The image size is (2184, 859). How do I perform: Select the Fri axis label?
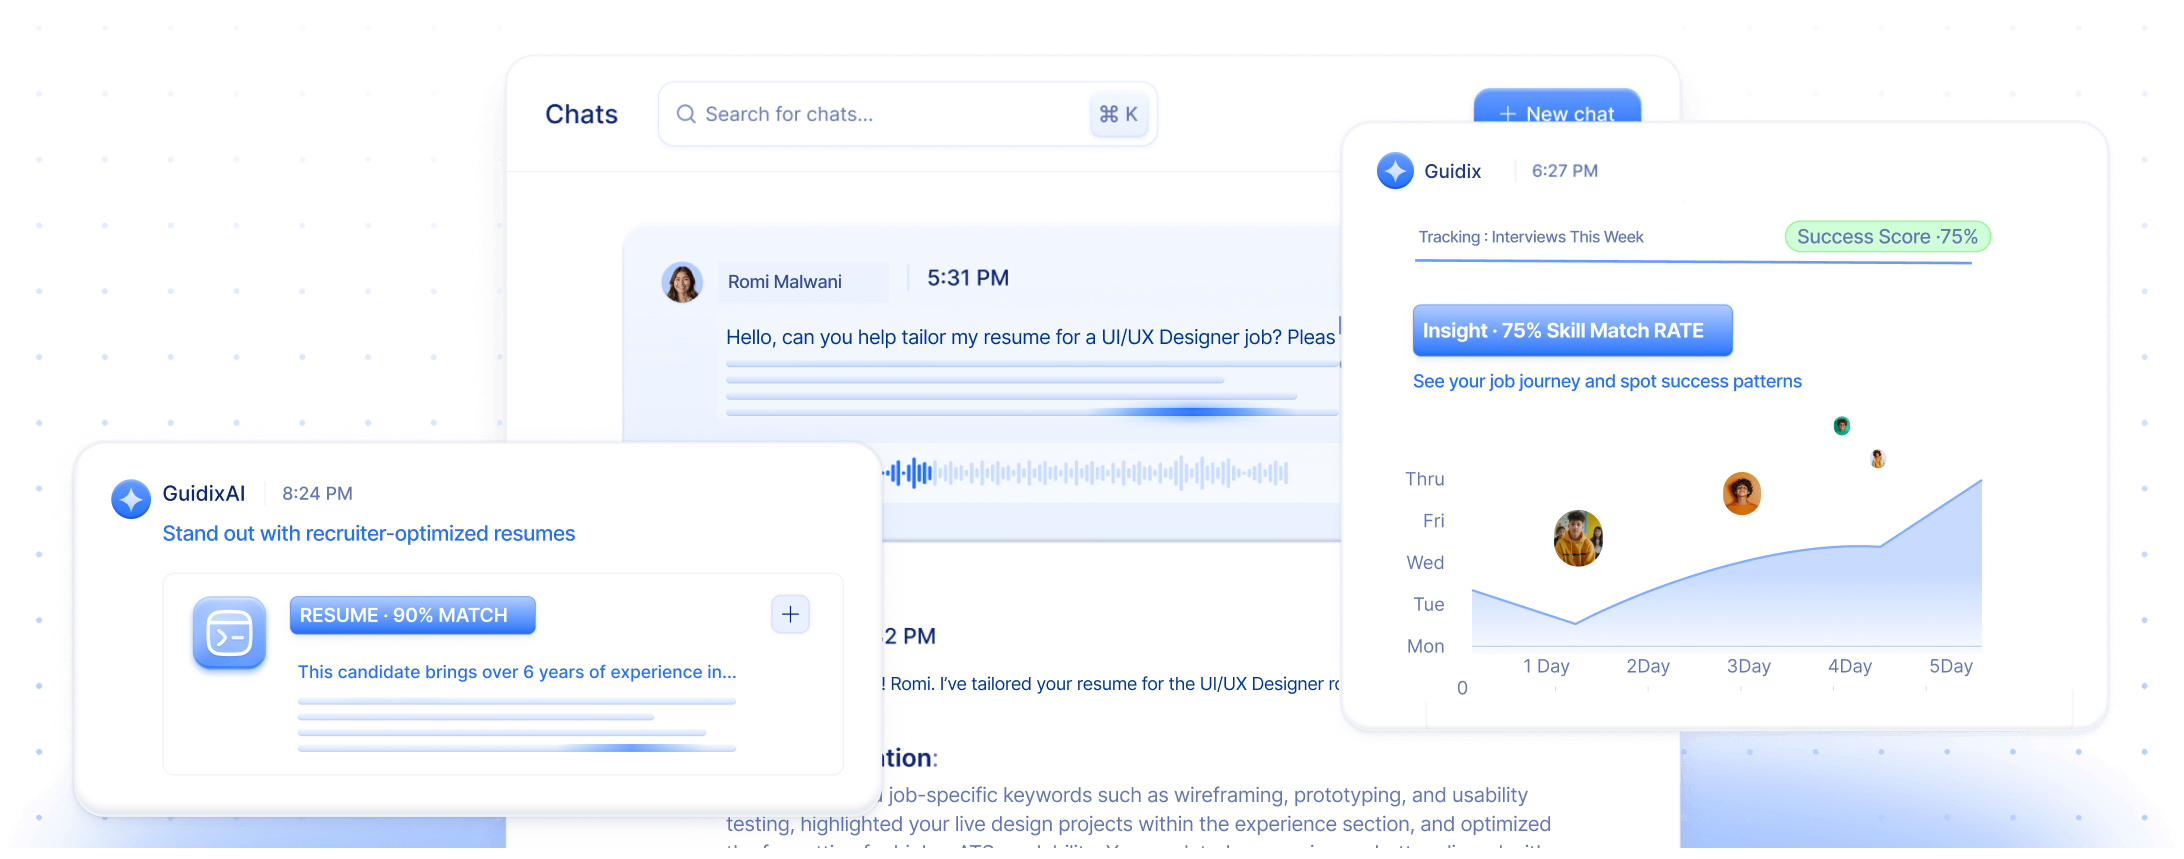[1433, 521]
